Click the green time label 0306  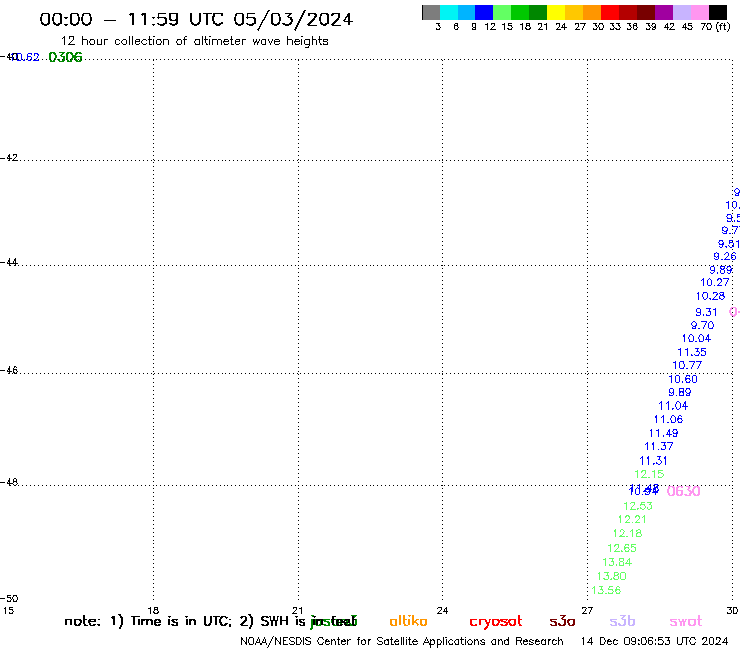(x=65, y=58)
